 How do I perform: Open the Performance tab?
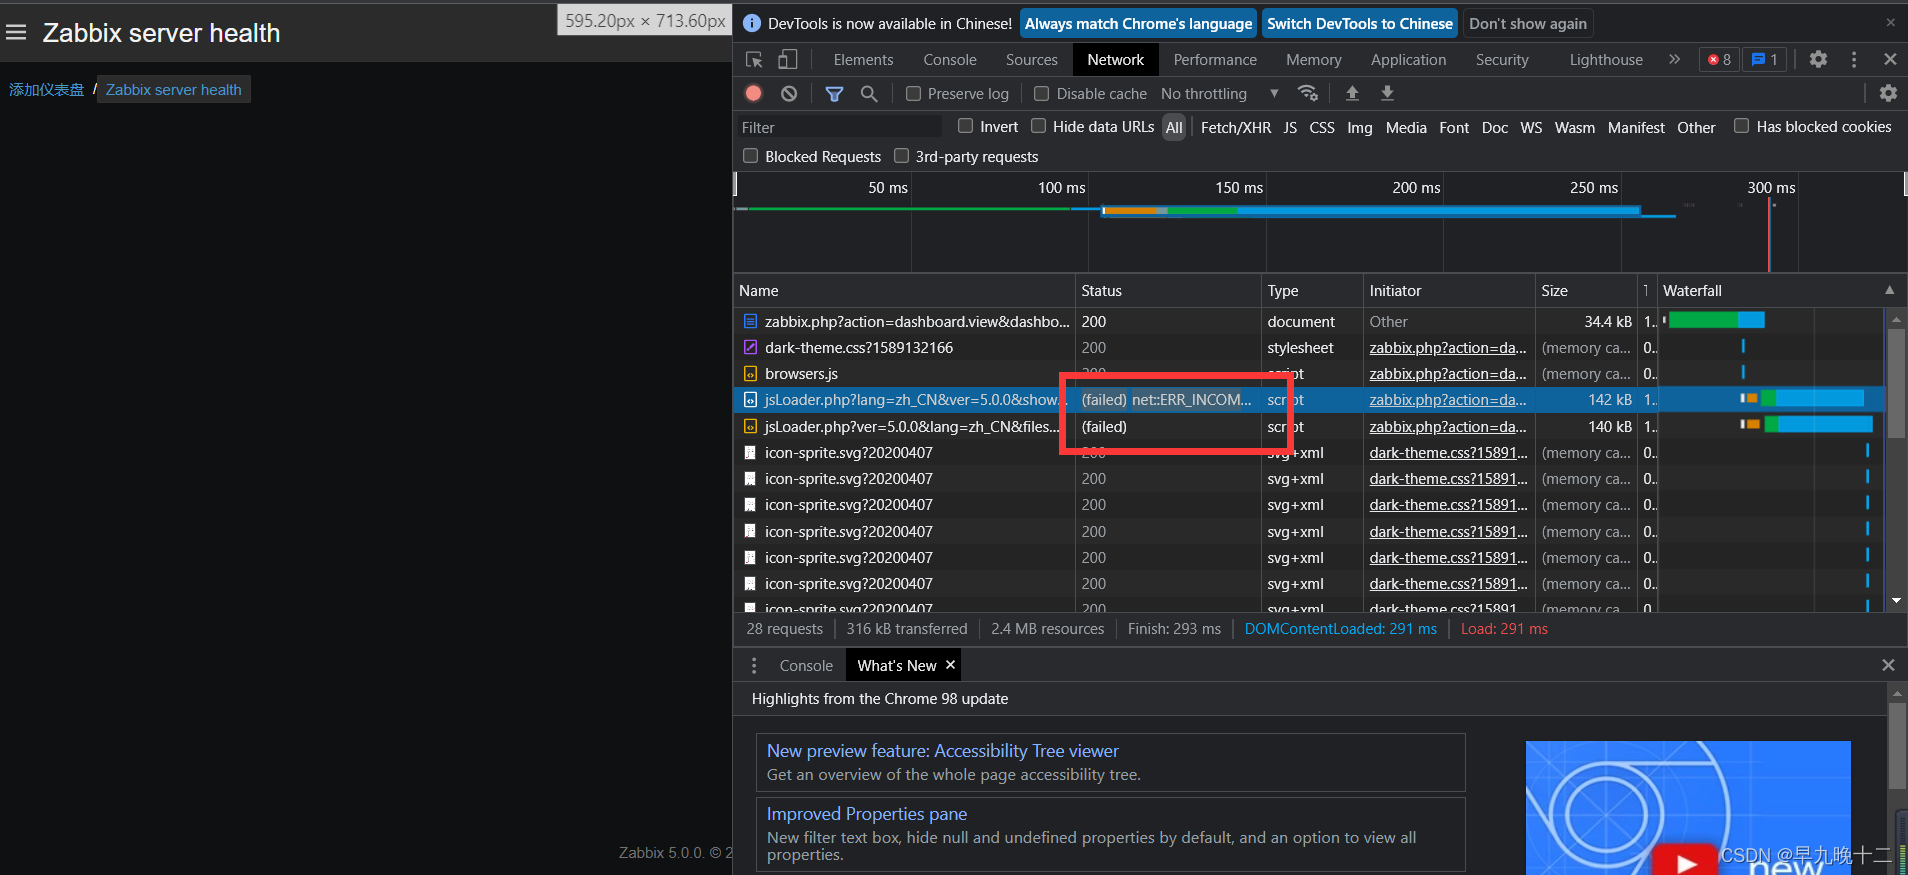1215,60
